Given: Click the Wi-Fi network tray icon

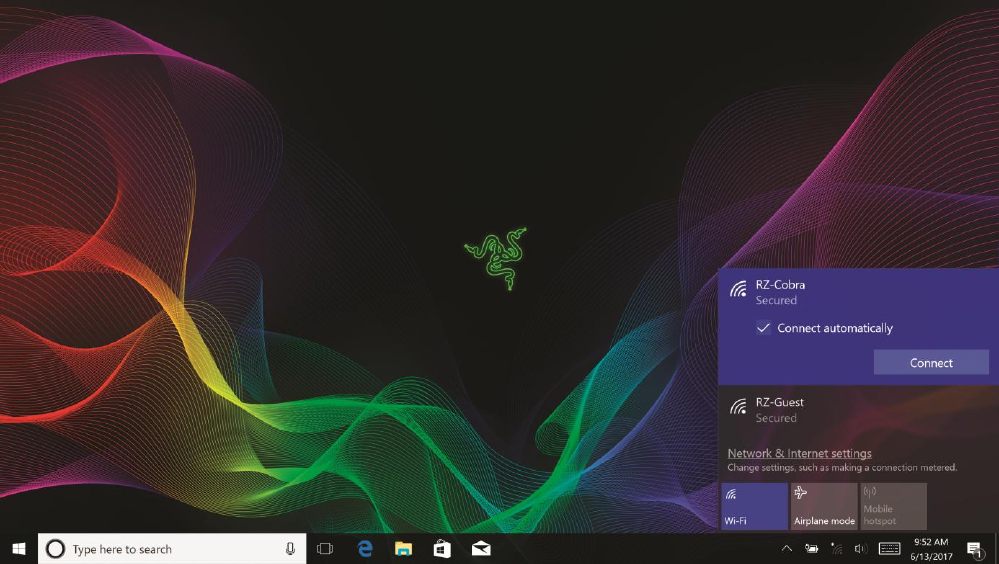Looking at the screenshot, I should coord(837,549).
